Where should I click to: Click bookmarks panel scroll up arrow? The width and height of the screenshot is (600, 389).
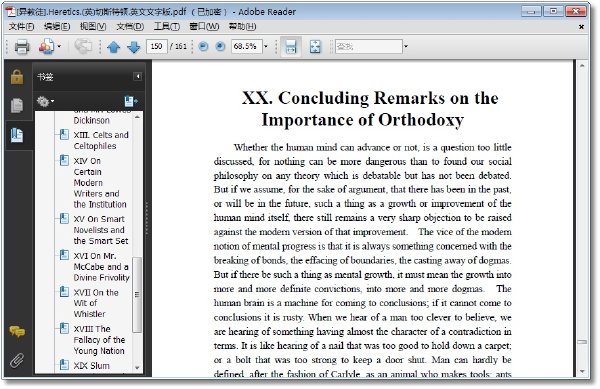coord(137,117)
